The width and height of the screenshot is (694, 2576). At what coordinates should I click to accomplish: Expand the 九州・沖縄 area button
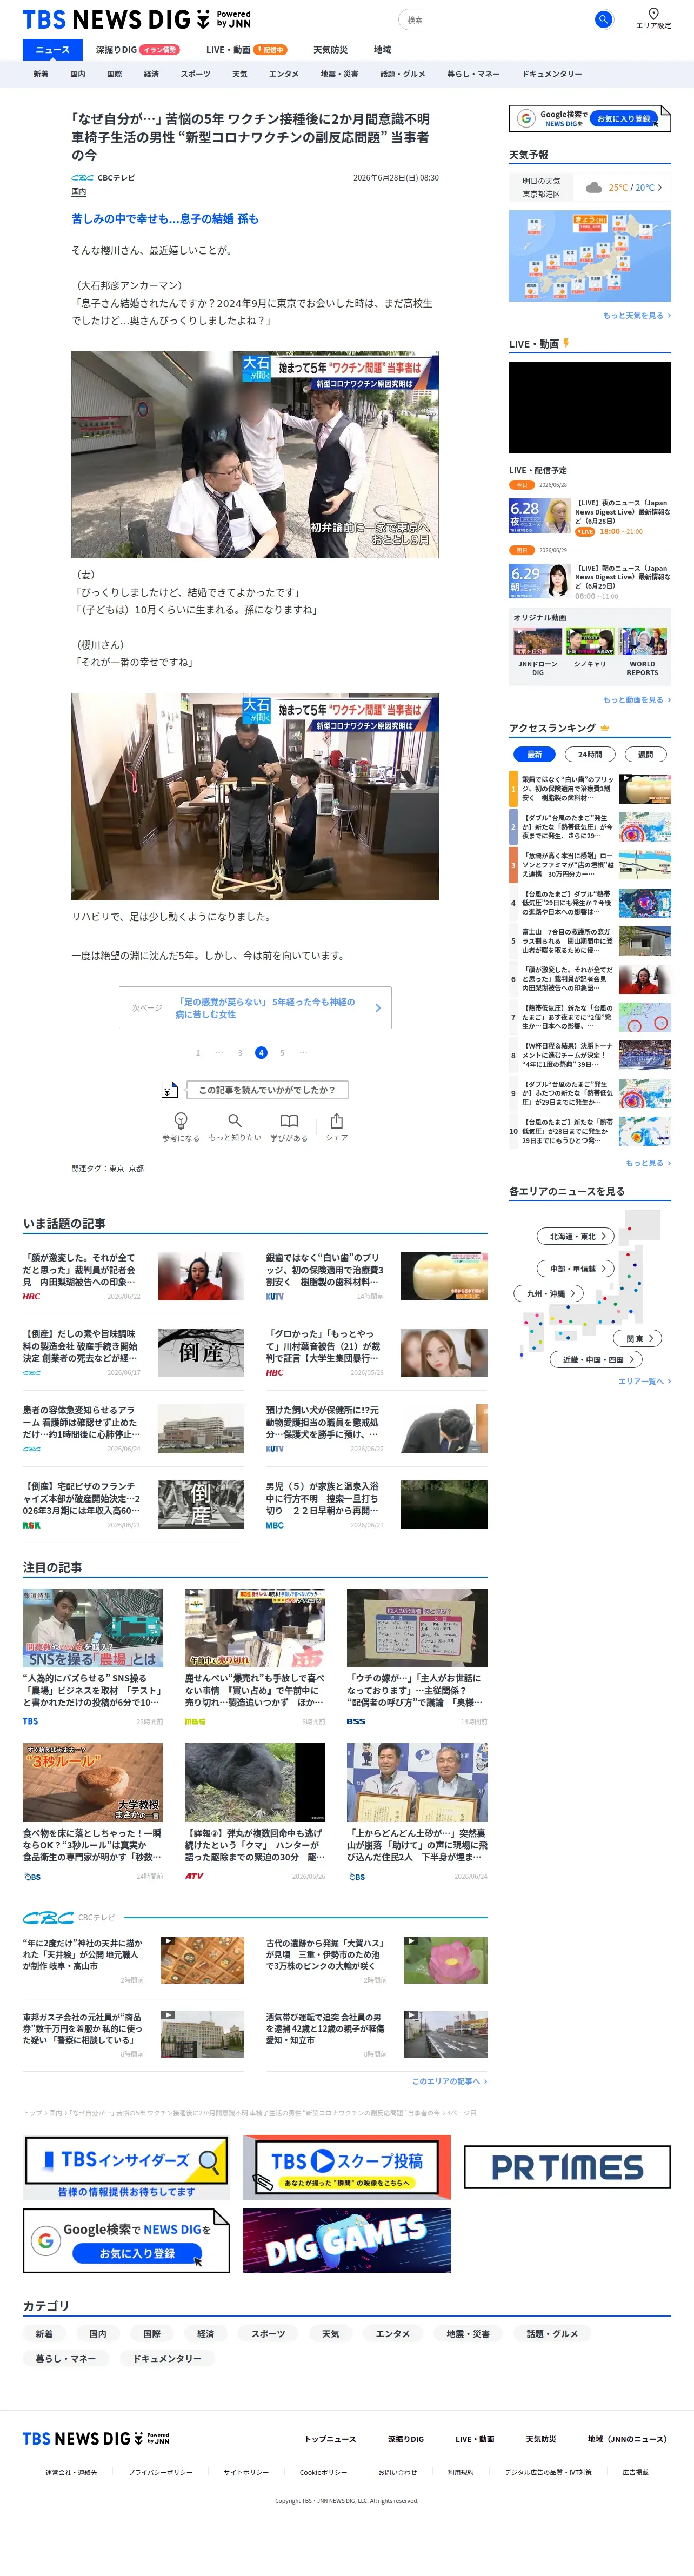pyautogui.click(x=549, y=1293)
